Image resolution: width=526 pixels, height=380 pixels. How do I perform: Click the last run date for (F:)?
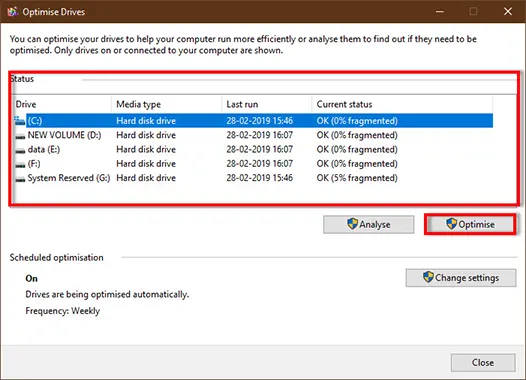click(x=259, y=164)
